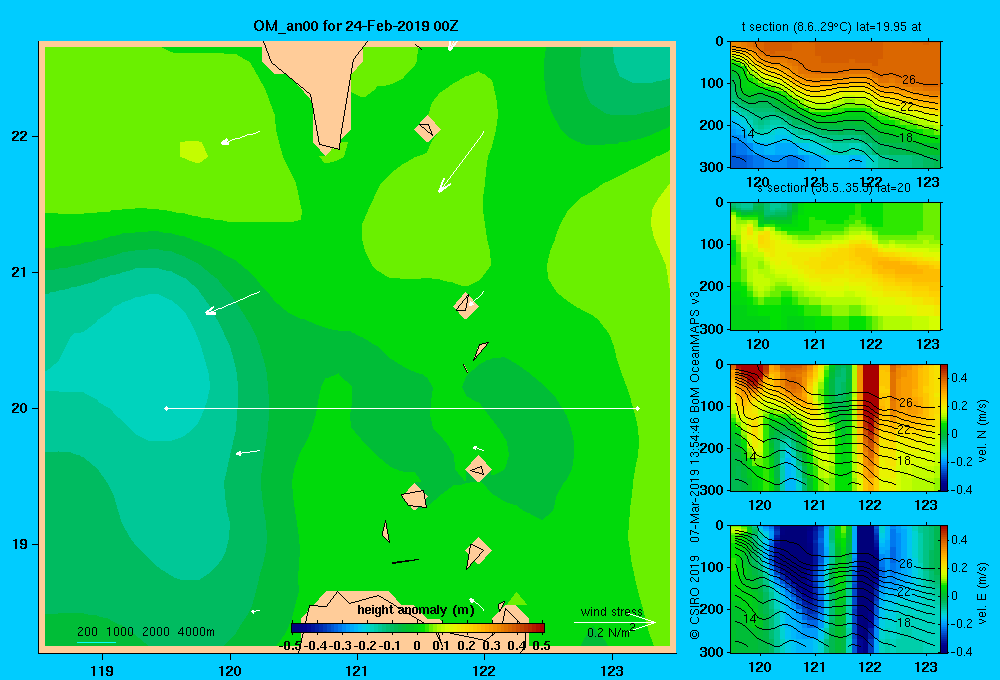1000x680 pixels.
Task: Click the "14" isotherm label in temperature section
Action: [x=748, y=133]
